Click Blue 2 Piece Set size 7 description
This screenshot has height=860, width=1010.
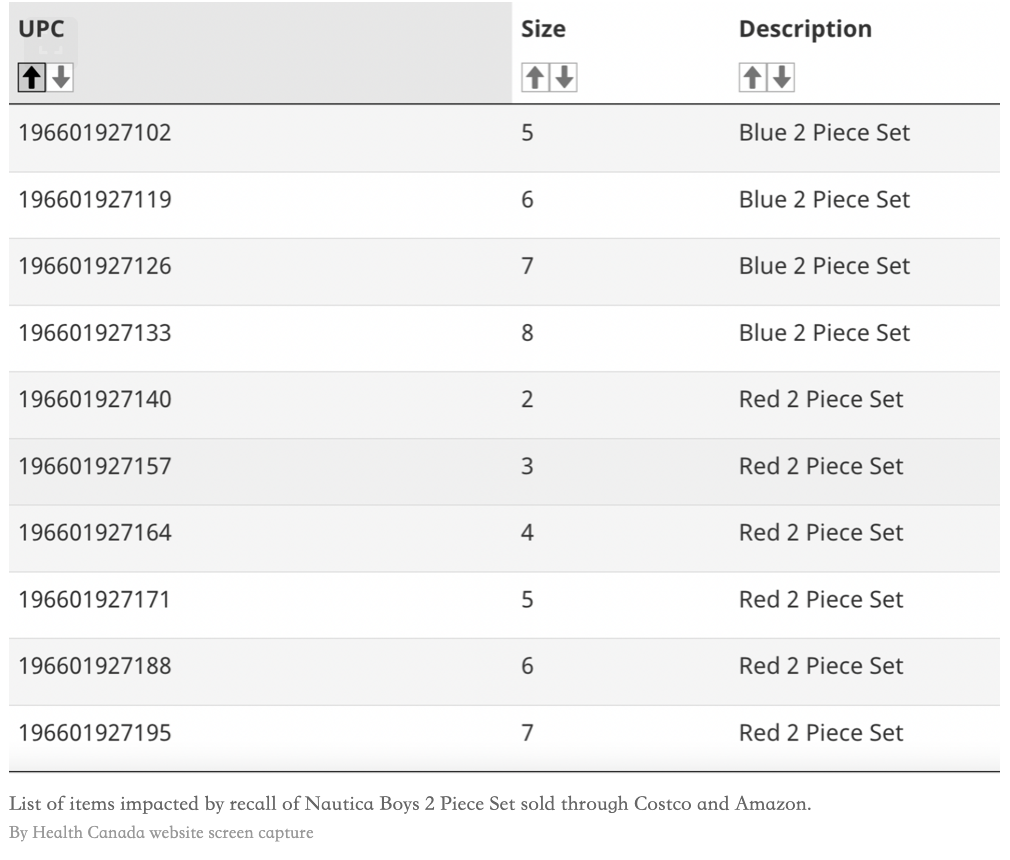824,266
